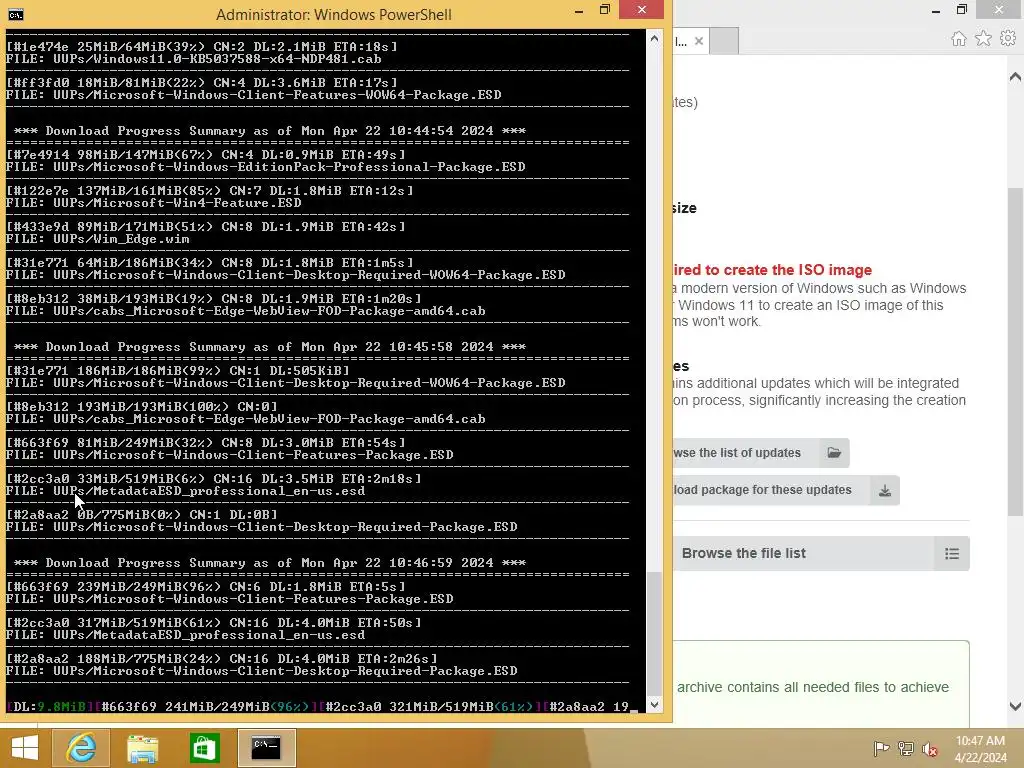Open the PowerShell window system menu icon

(16, 14)
